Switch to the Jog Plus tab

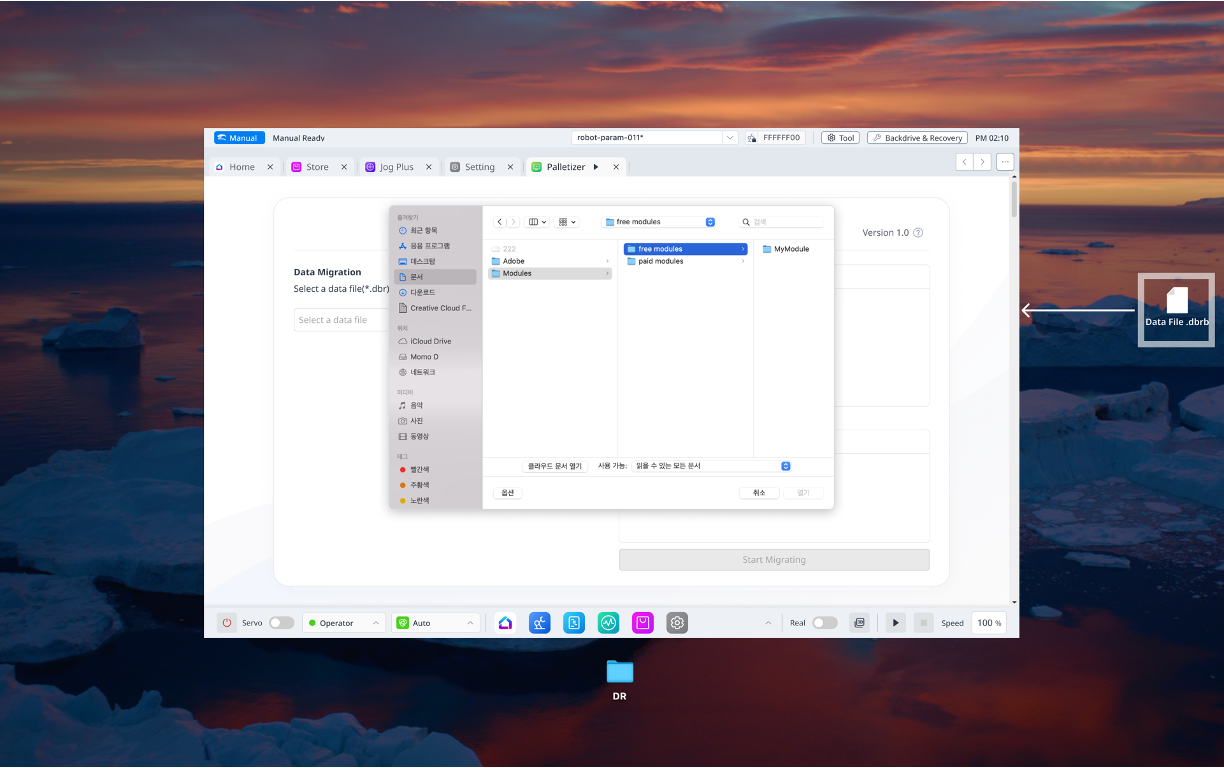pos(396,167)
